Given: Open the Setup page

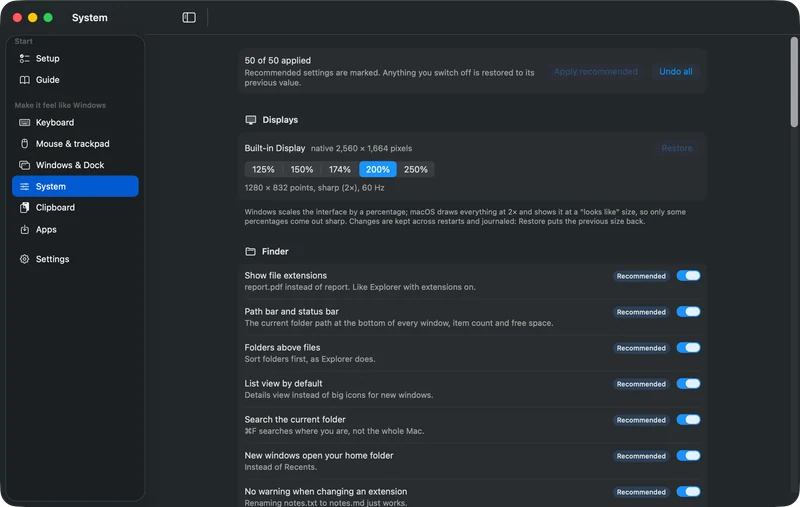Looking at the screenshot, I should tap(75, 59).
